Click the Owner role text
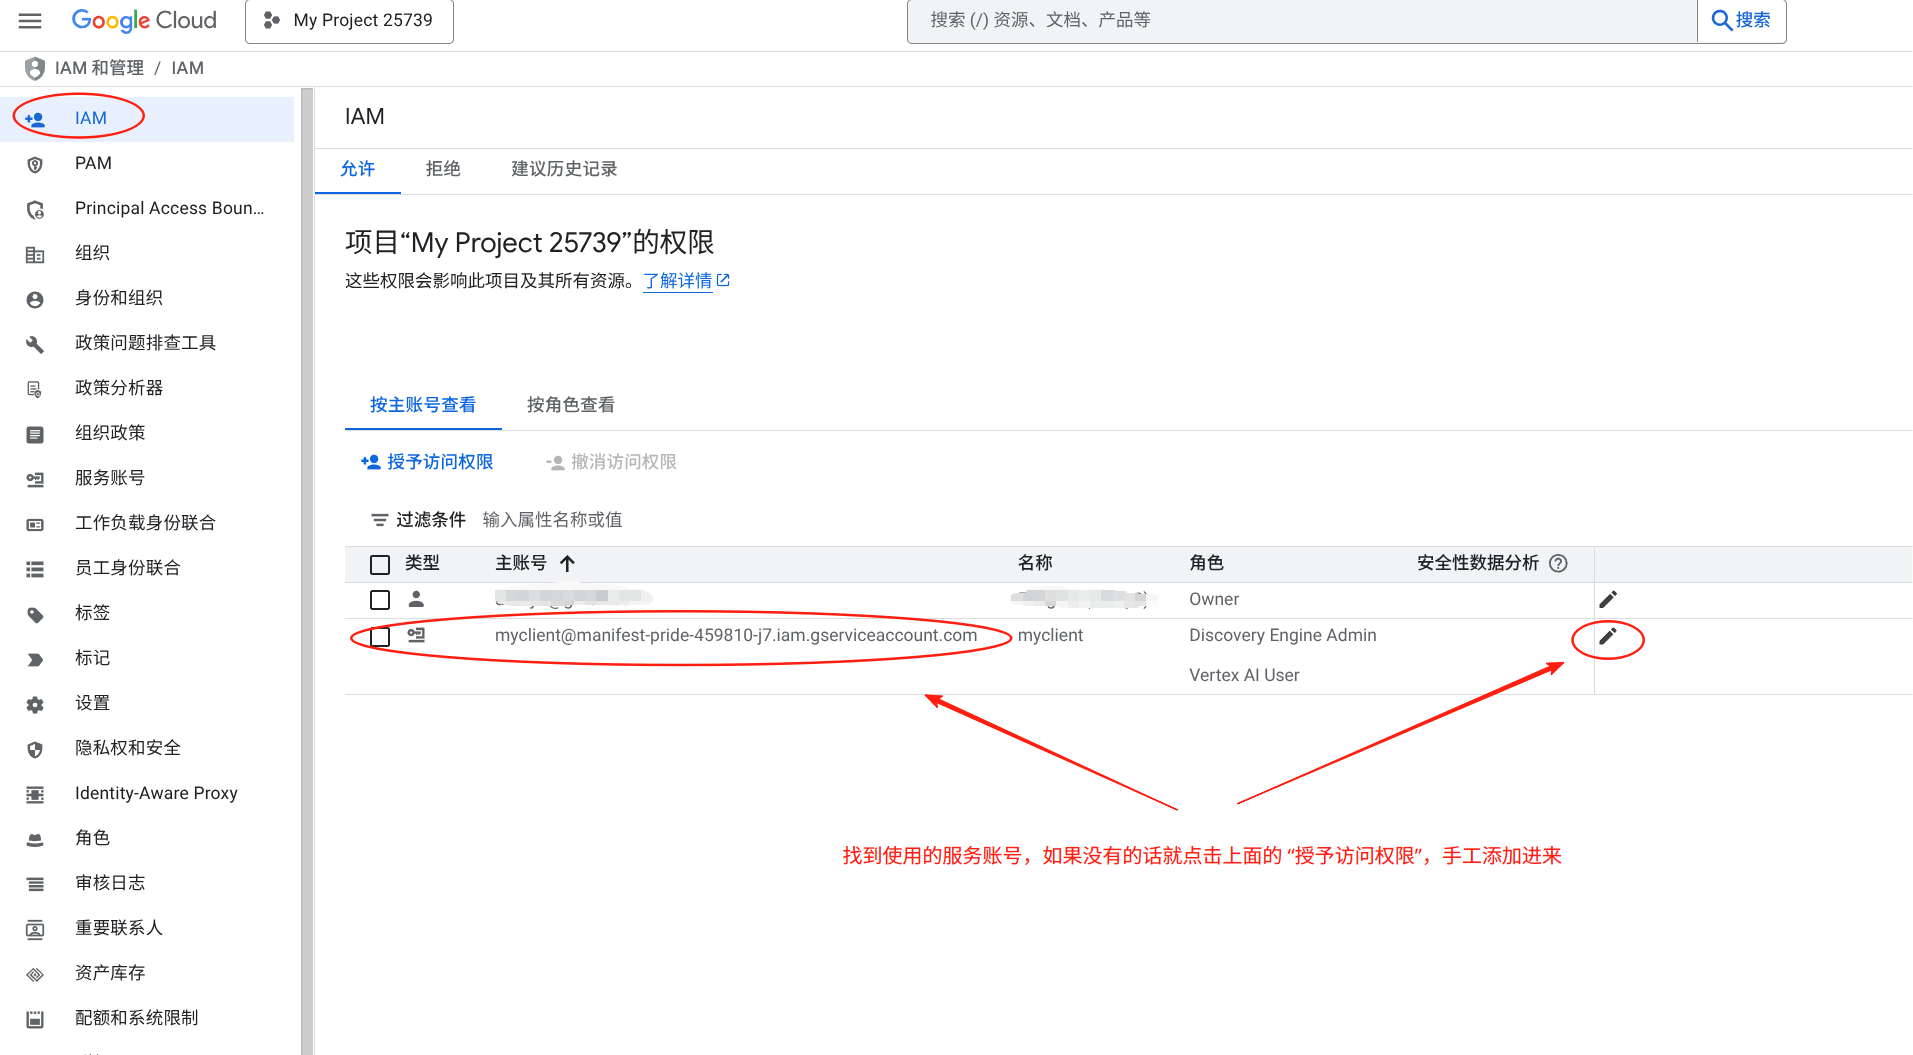Image resolution: width=1913 pixels, height=1055 pixels. pos(1214,600)
